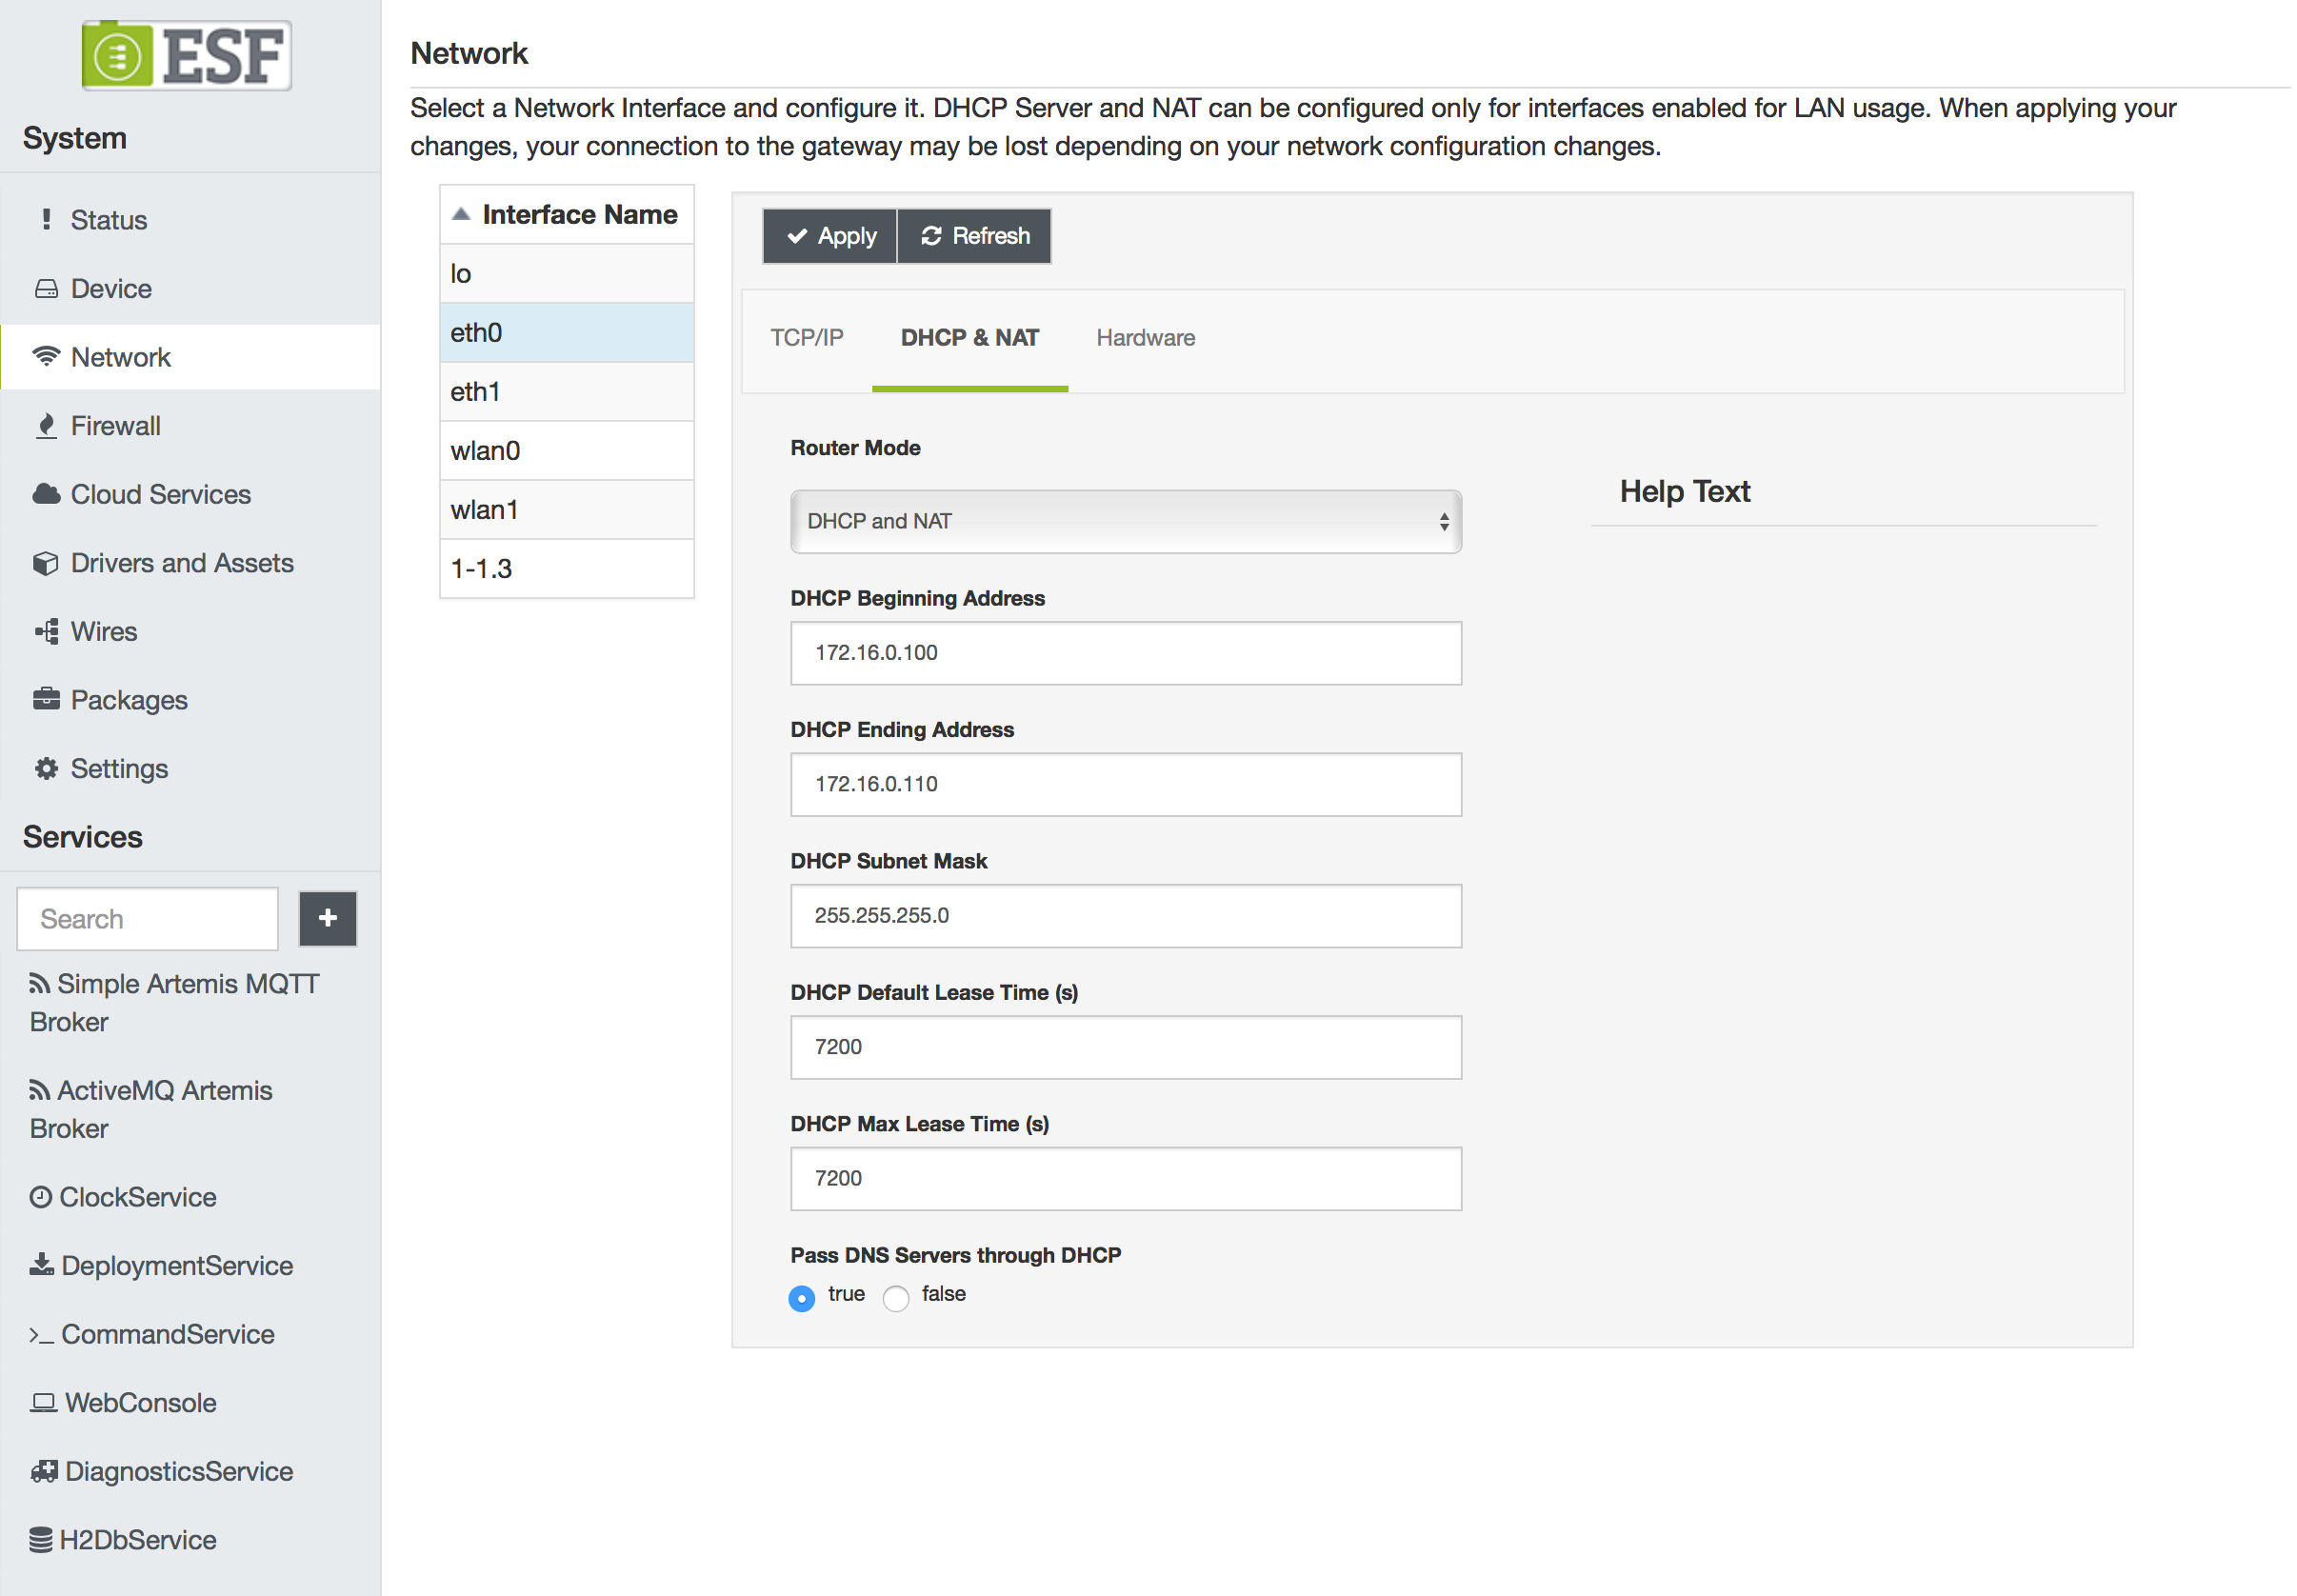
Task: Click the DHCP Ending Address field
Action: [x=1126, y=784]
